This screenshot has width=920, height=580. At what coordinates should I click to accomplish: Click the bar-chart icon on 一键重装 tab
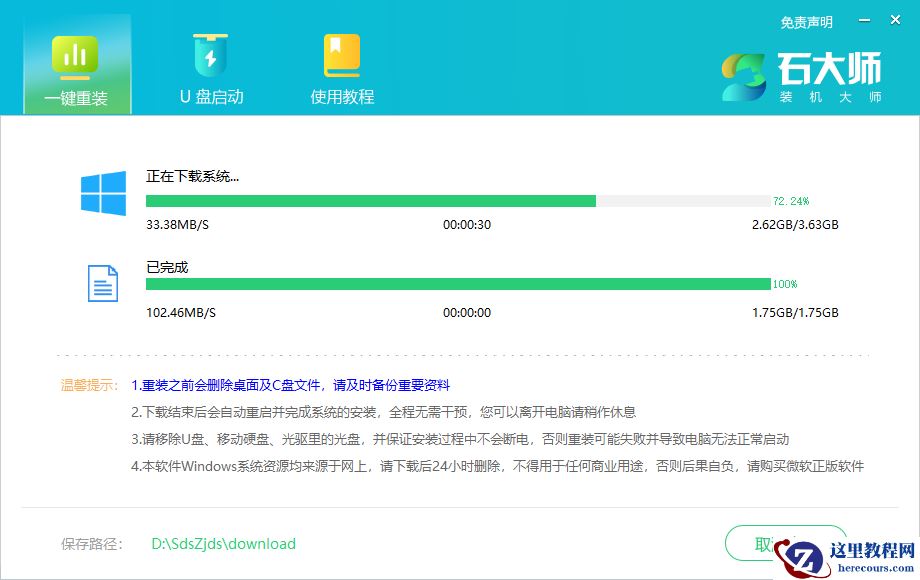tap(77, 55)
